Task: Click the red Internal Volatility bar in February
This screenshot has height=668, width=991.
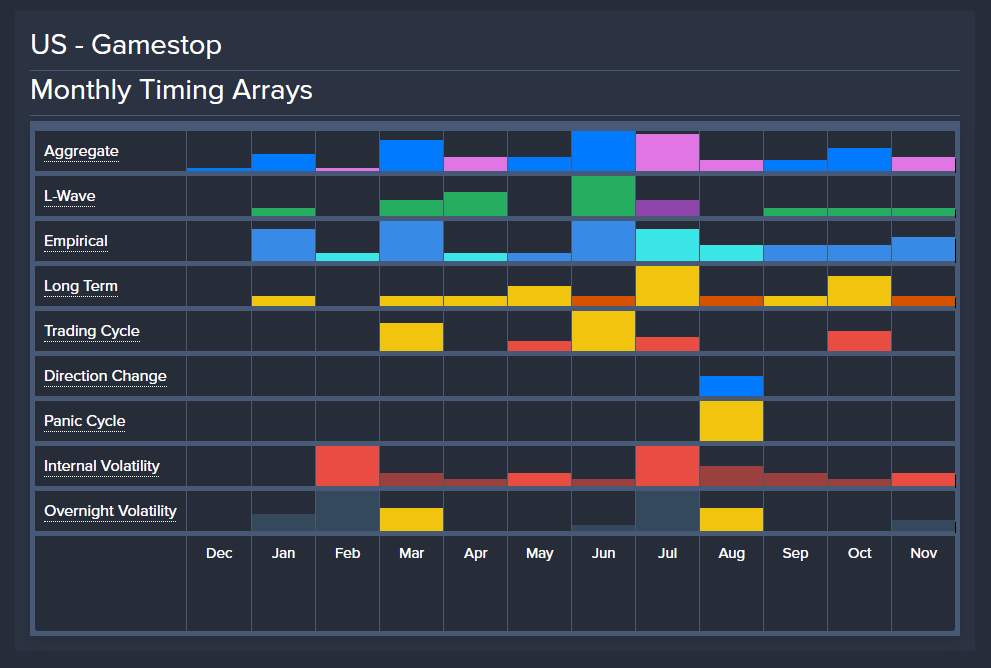Action: pyautogui.click(x=348, y=466)
